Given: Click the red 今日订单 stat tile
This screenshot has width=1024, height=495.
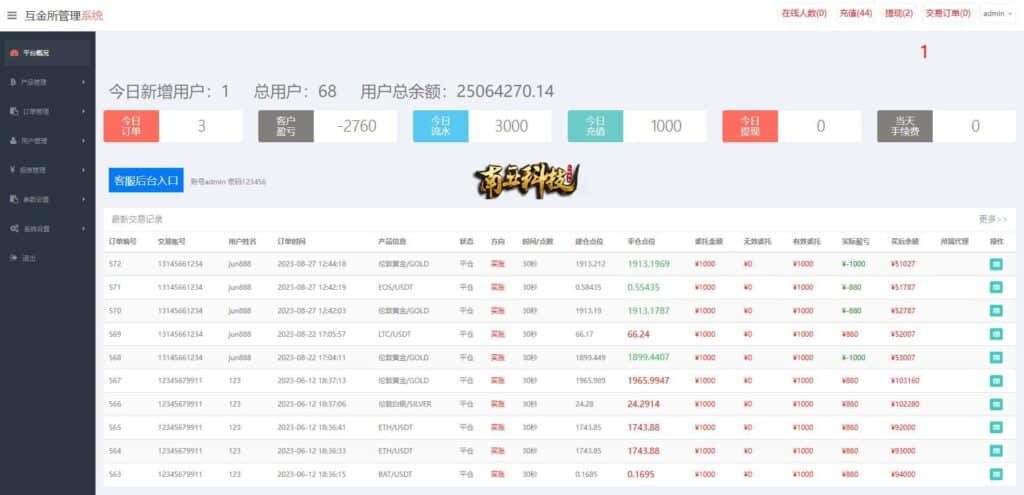Looking at the screenshot, I should point(132,126).
